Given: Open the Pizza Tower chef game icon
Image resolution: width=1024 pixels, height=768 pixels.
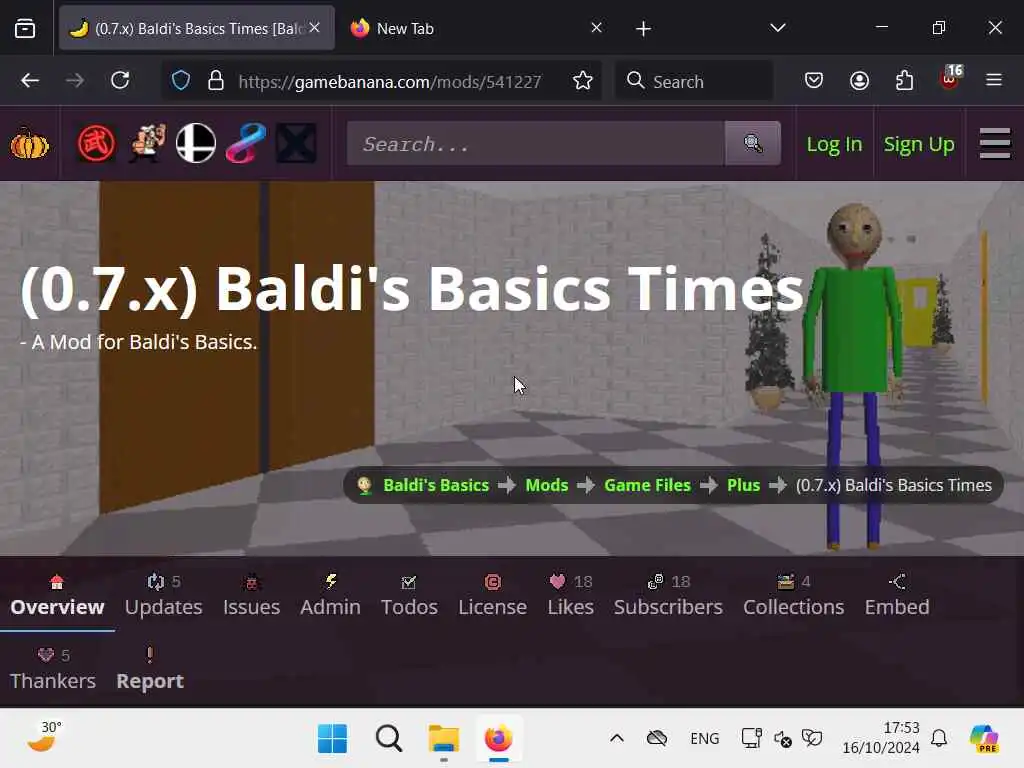Looking at the screenshot, I should pos(146,143).
